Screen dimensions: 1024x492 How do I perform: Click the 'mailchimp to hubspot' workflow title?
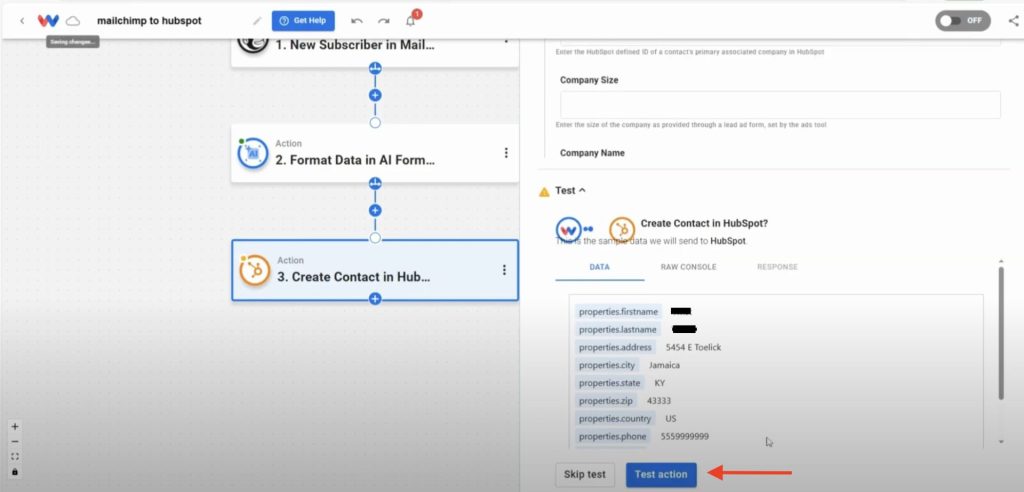[150, 21]
